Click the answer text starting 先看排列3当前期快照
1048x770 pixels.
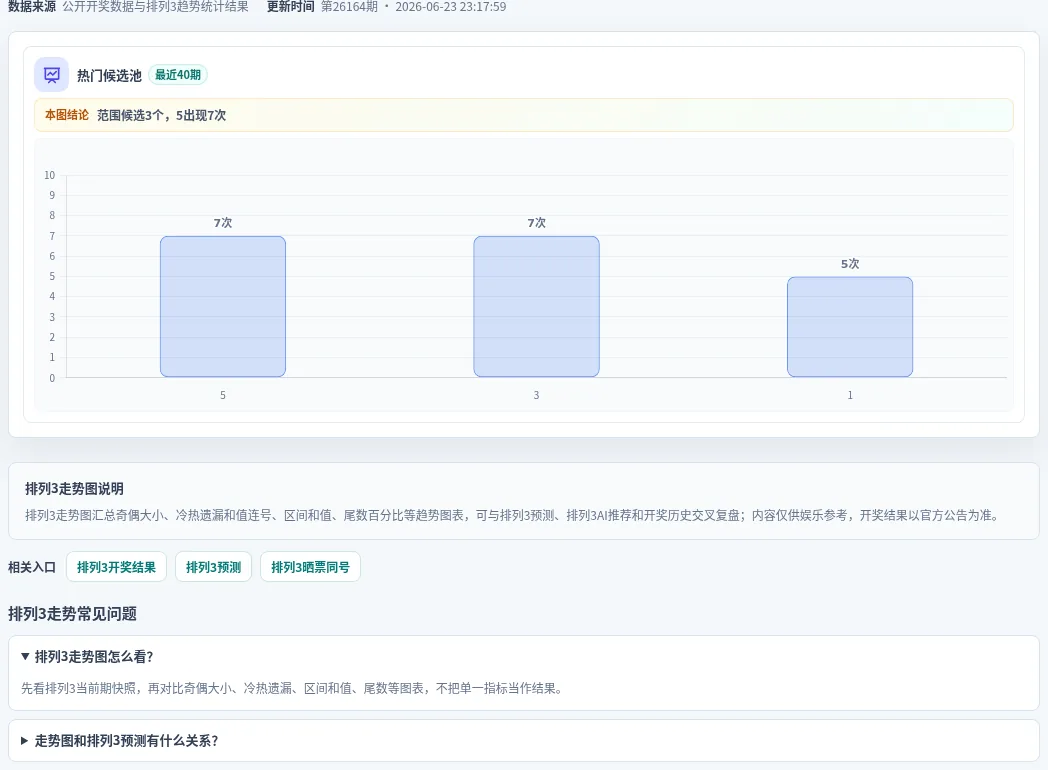tap(292, 688)
